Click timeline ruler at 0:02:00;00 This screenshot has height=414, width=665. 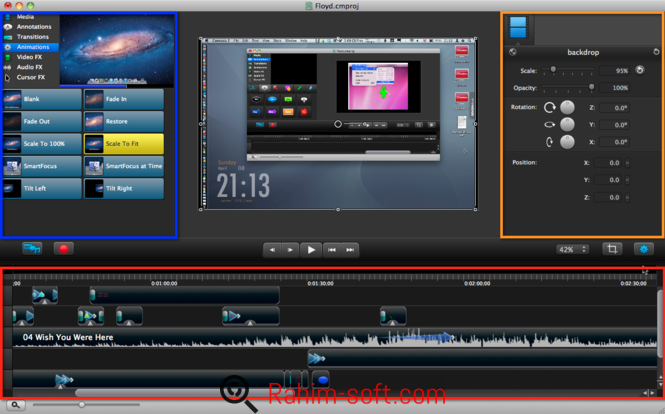coord(477,283)
